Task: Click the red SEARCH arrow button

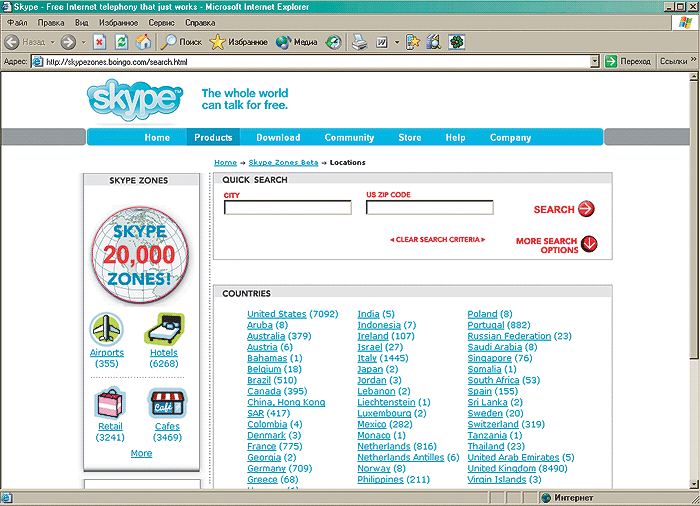Action: (586, 209)
